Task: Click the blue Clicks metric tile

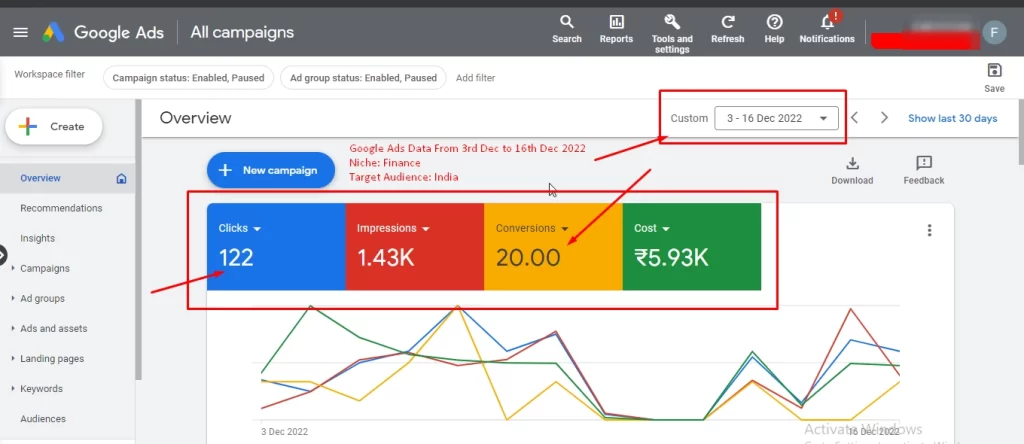Action: coord(276,246)
